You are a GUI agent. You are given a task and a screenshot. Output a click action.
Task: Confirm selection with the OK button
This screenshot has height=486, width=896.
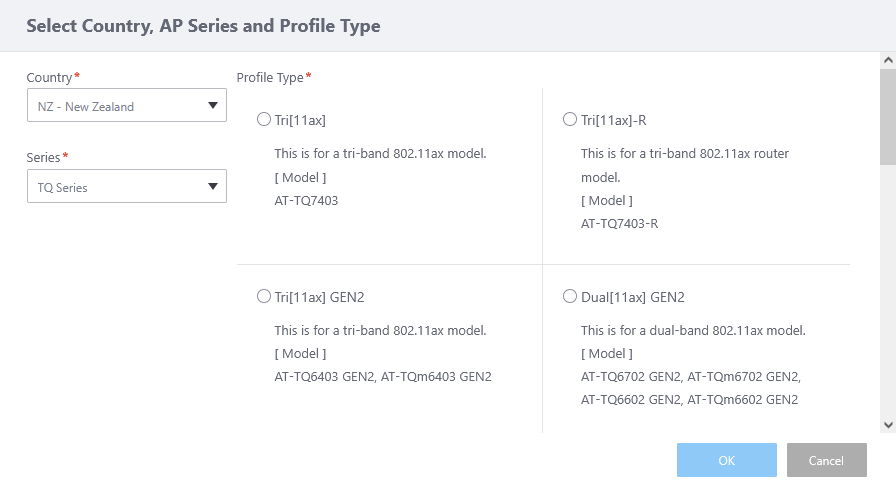(726, 460)
